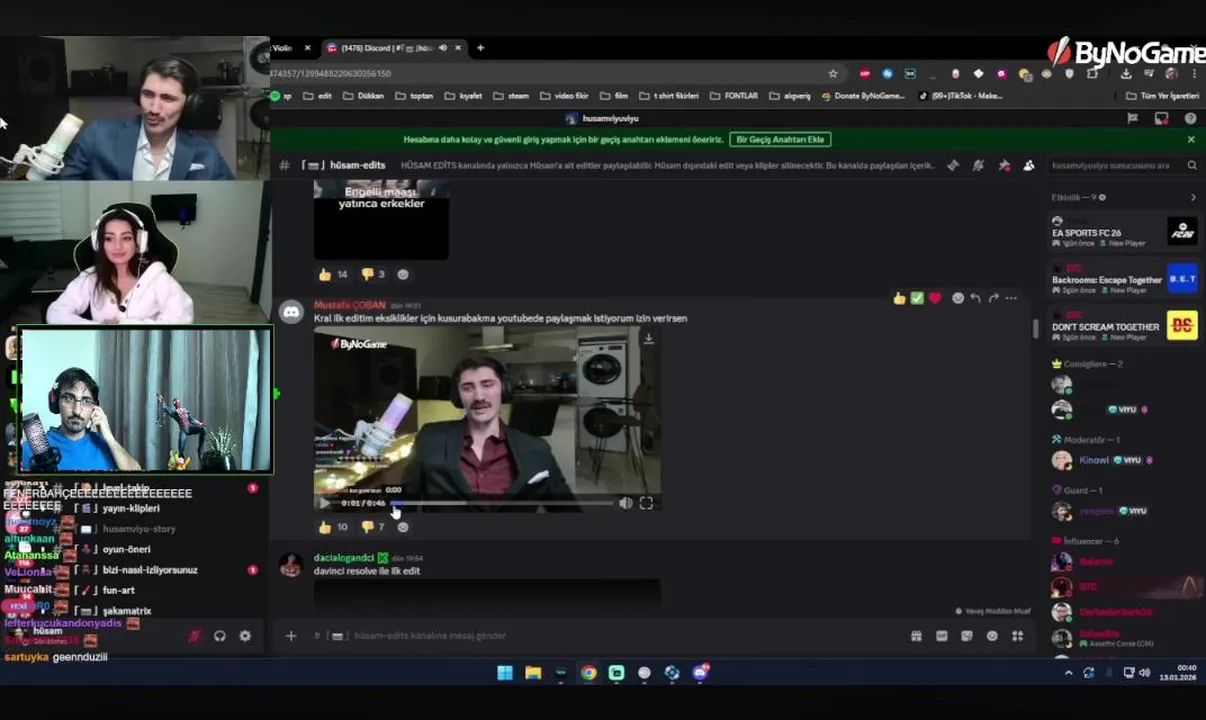This screenshot has width=1206, height=720.
Task: Show pinned messages in channel header
Action: (x=1004, y=165)
